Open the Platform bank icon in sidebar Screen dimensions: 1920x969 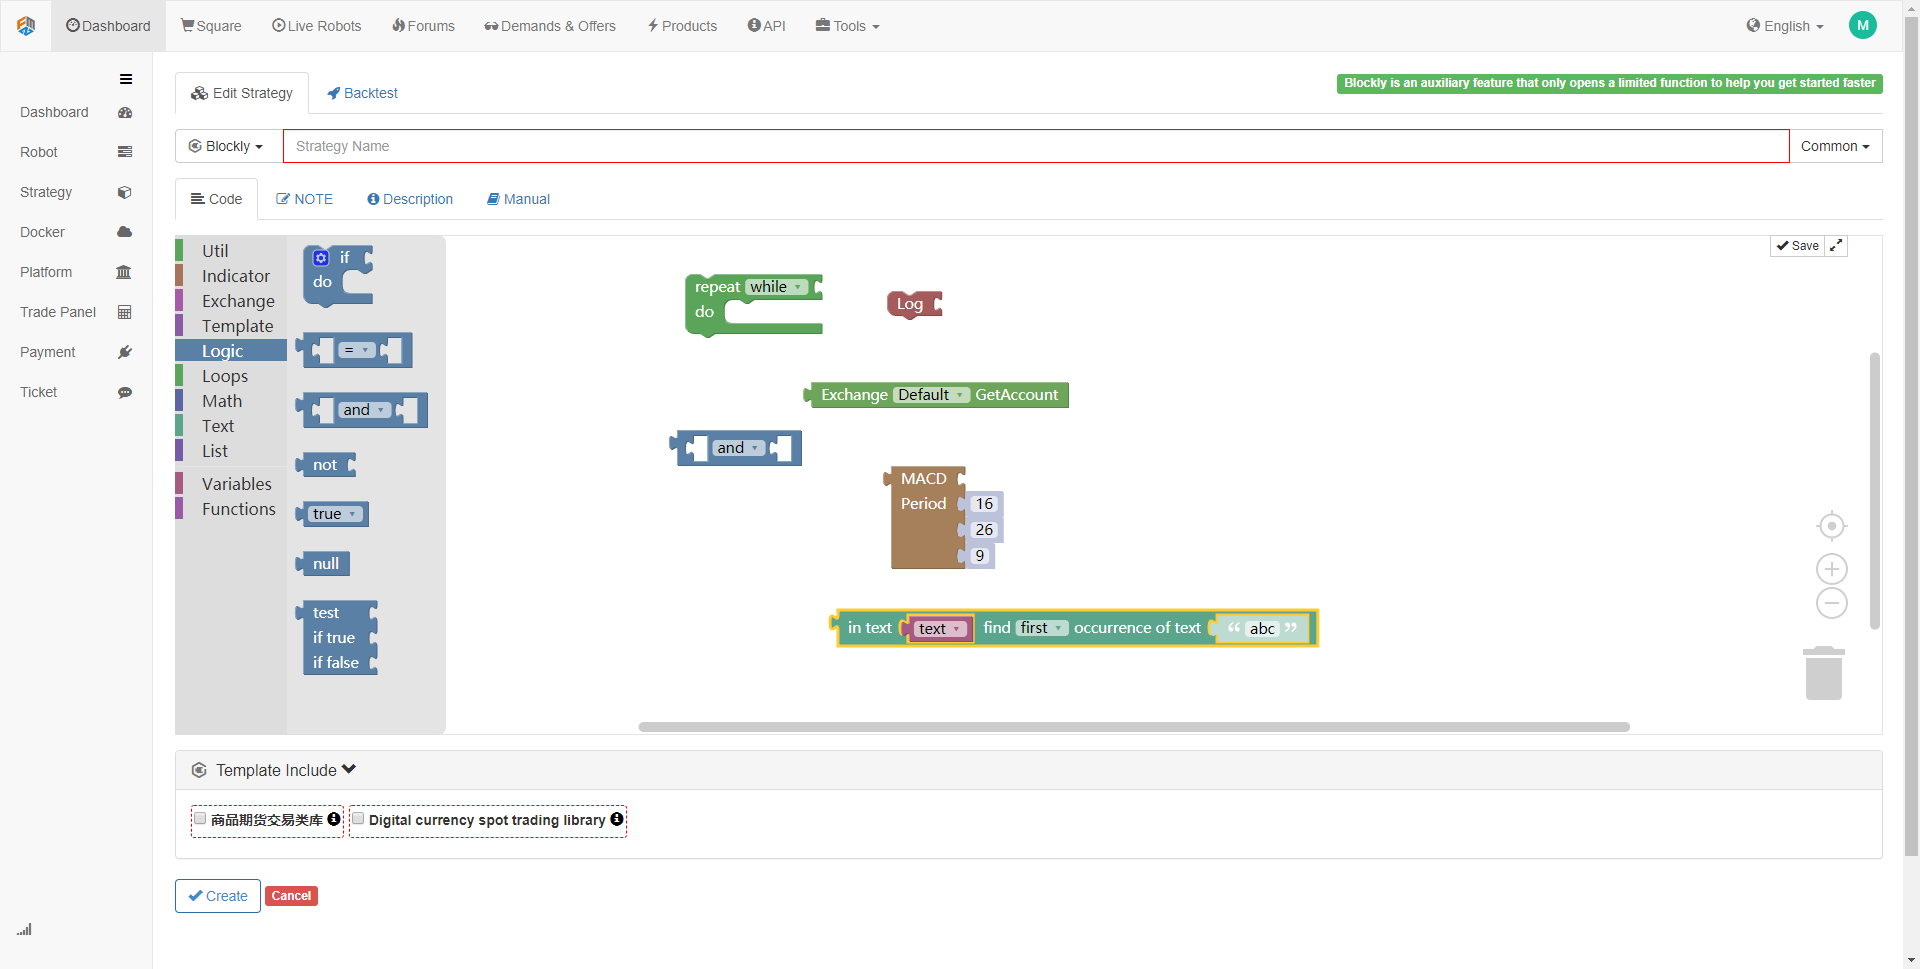click(x=124, y=272)
